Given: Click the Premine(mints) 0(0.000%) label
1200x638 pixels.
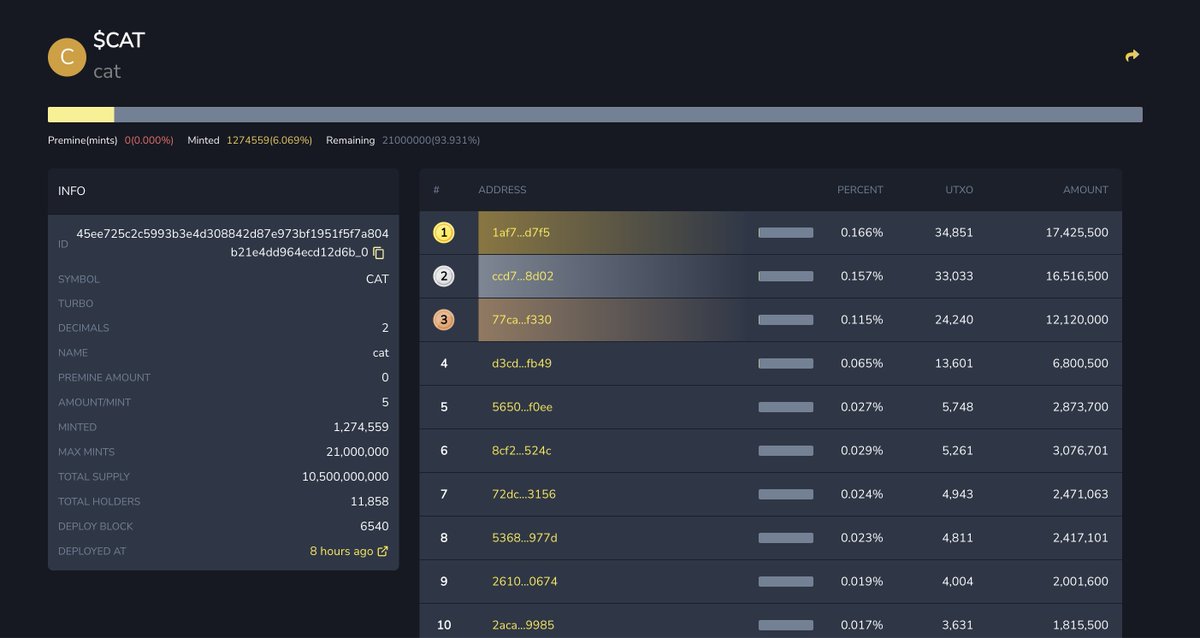Looking at the screenshot, I should tap(111, 140).
